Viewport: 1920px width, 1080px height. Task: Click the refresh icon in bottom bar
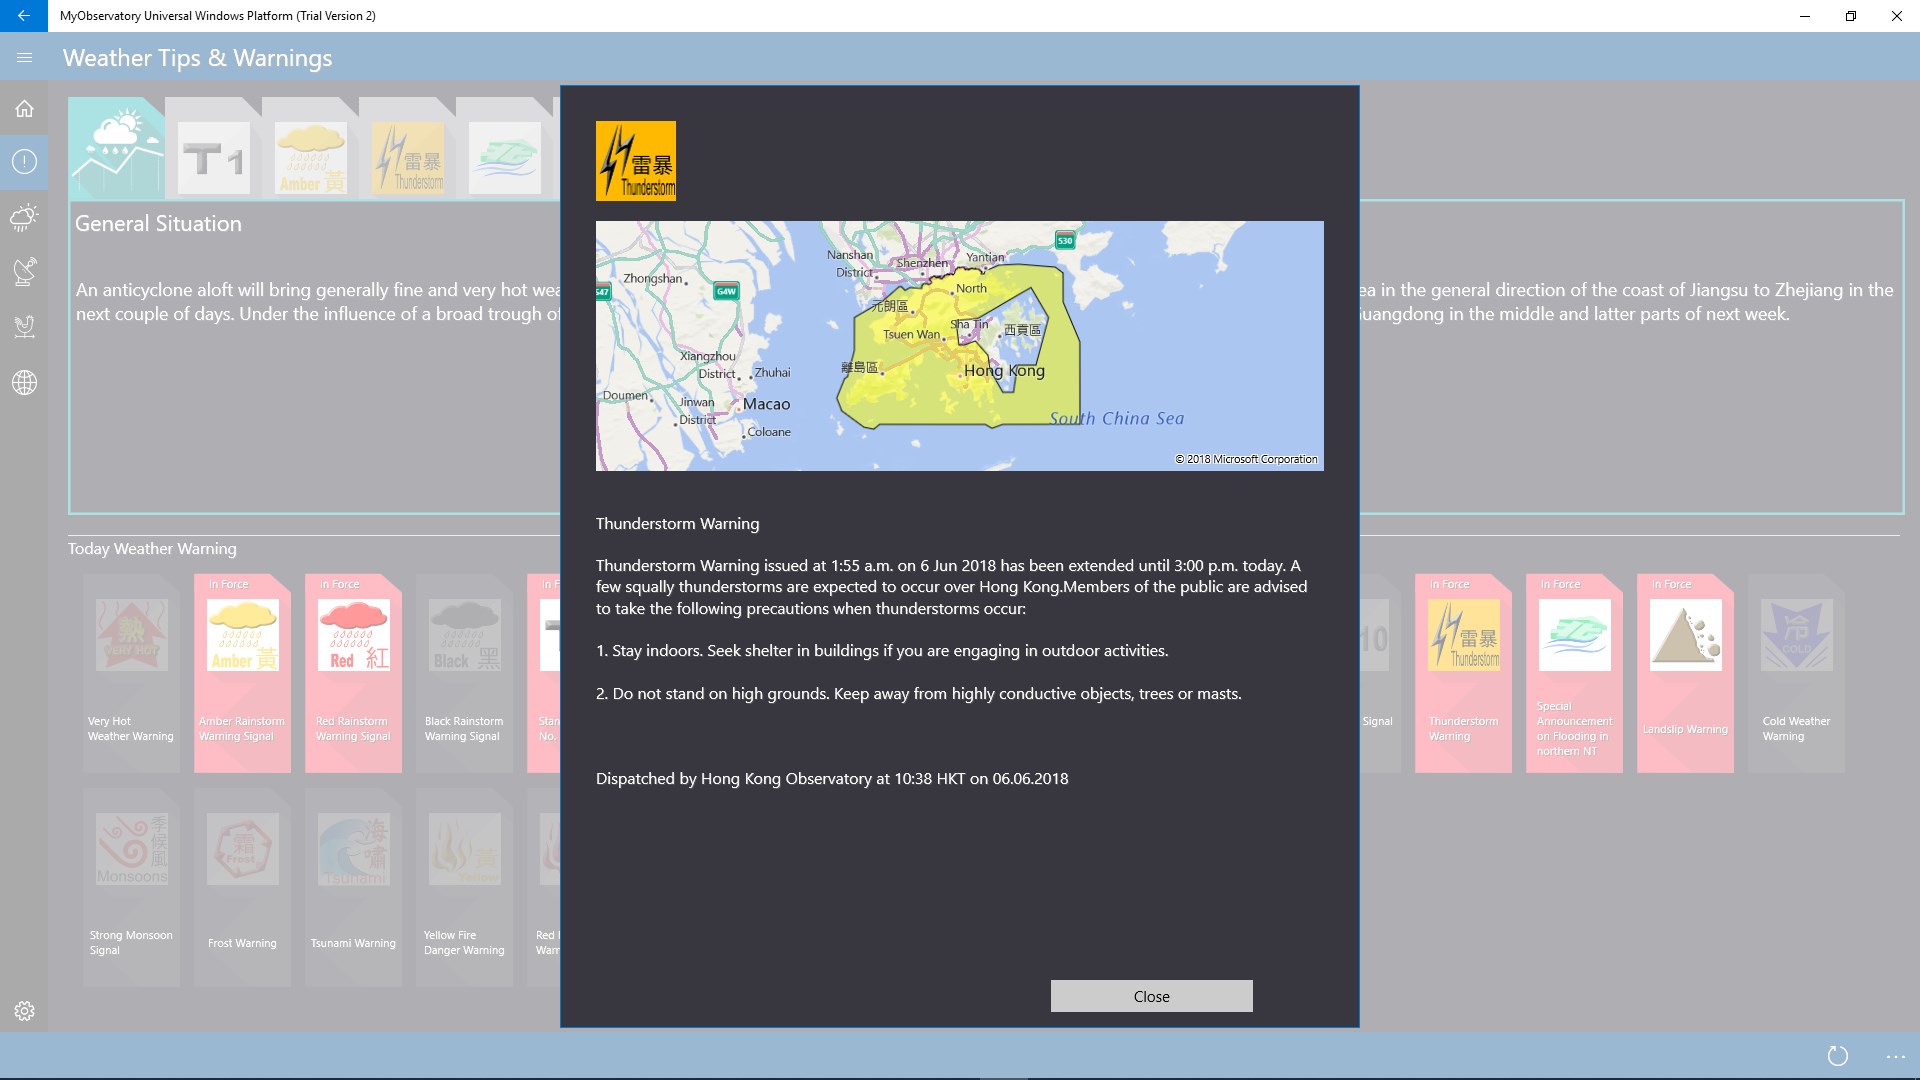point(1837,1056)
